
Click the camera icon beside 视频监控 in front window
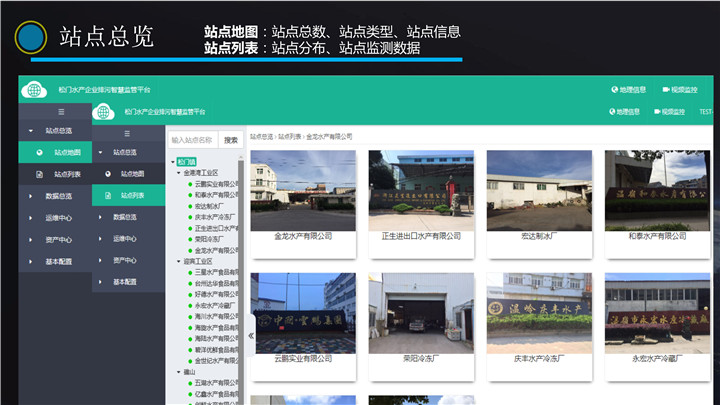point(657,112)
